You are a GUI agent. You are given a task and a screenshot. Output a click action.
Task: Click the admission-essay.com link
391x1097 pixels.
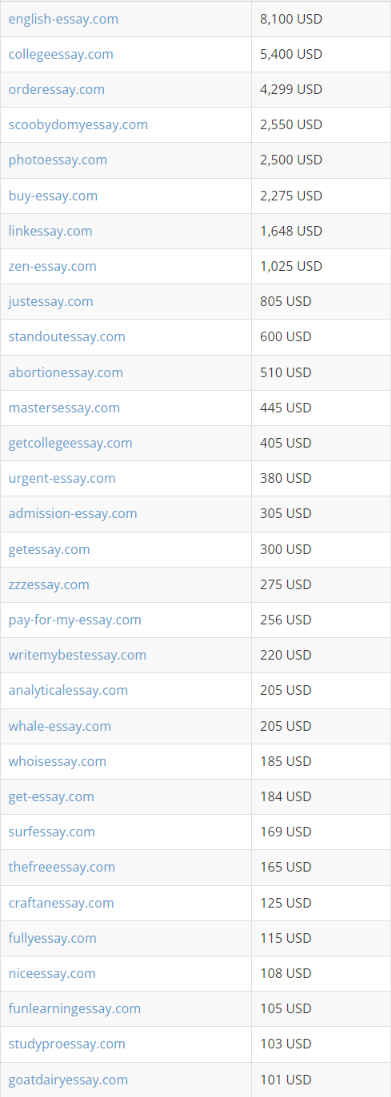pos(73,513)
